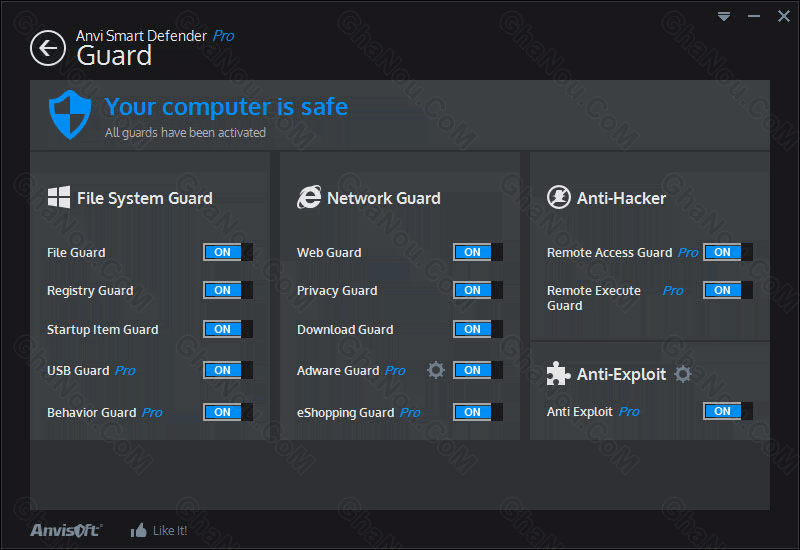The height and width of the screenshot is (550, 800).
Task: Disable the USB Guard toggle
Action: click(228, 370)
